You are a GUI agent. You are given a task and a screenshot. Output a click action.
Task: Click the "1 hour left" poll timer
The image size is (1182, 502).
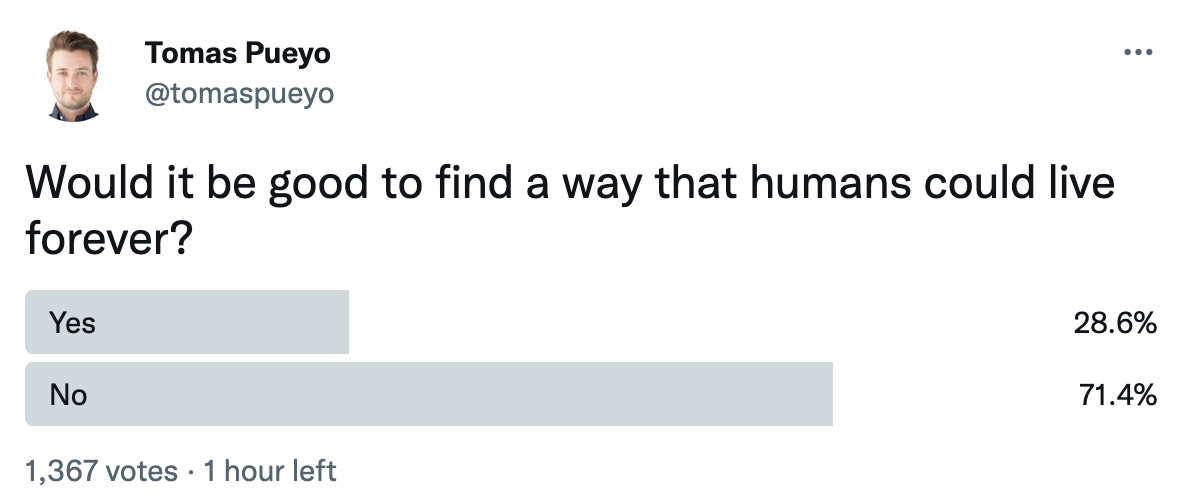click(x=269, y=470)
